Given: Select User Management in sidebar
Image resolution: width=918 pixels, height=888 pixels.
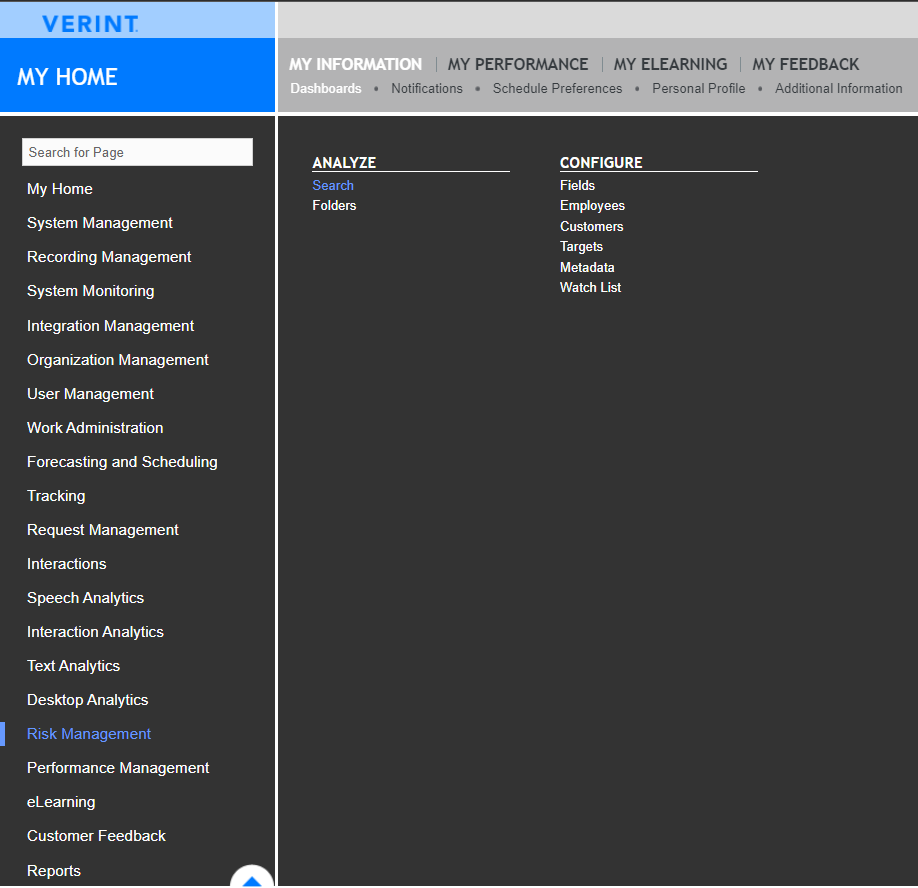Looking at the screenshot, I should point(91,393).
